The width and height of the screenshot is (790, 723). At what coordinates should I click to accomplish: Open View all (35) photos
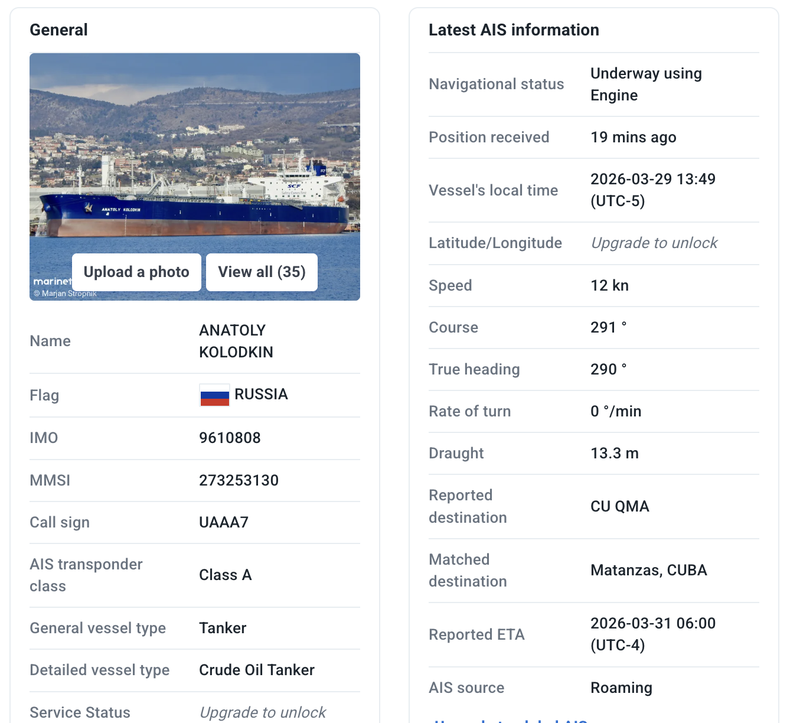261,272
